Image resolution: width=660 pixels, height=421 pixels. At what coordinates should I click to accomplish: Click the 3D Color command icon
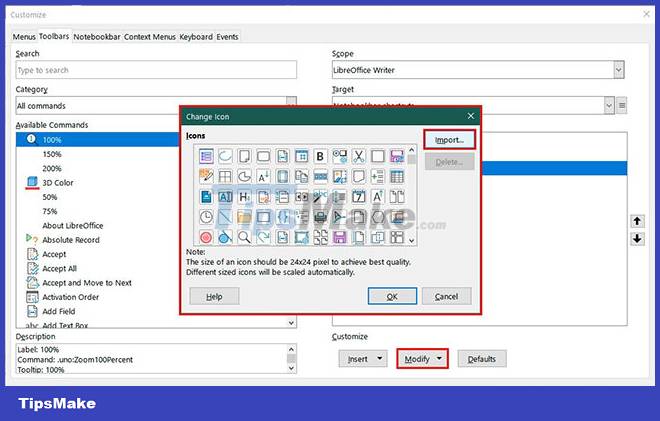[32, 182]
